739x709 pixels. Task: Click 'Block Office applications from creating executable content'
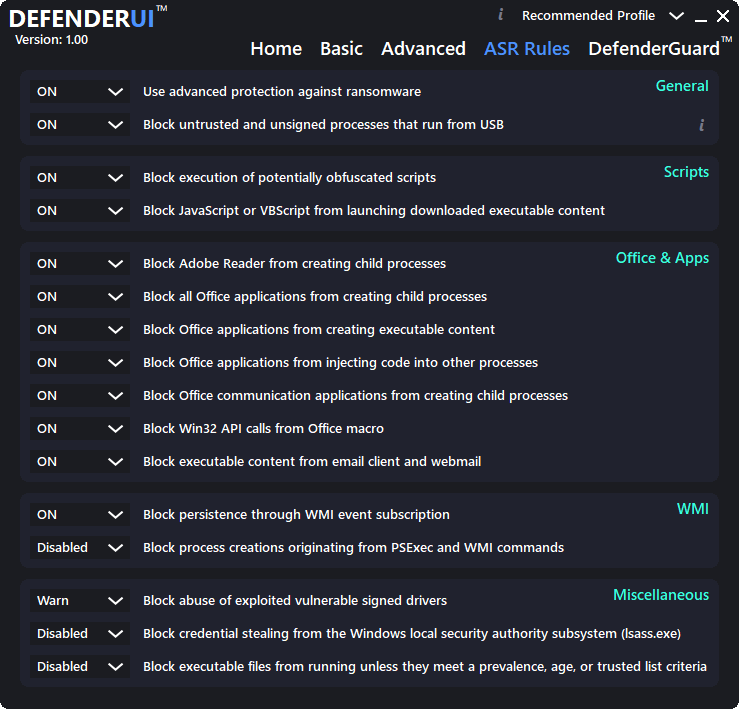pyautogui.click(x=319, y=330)
